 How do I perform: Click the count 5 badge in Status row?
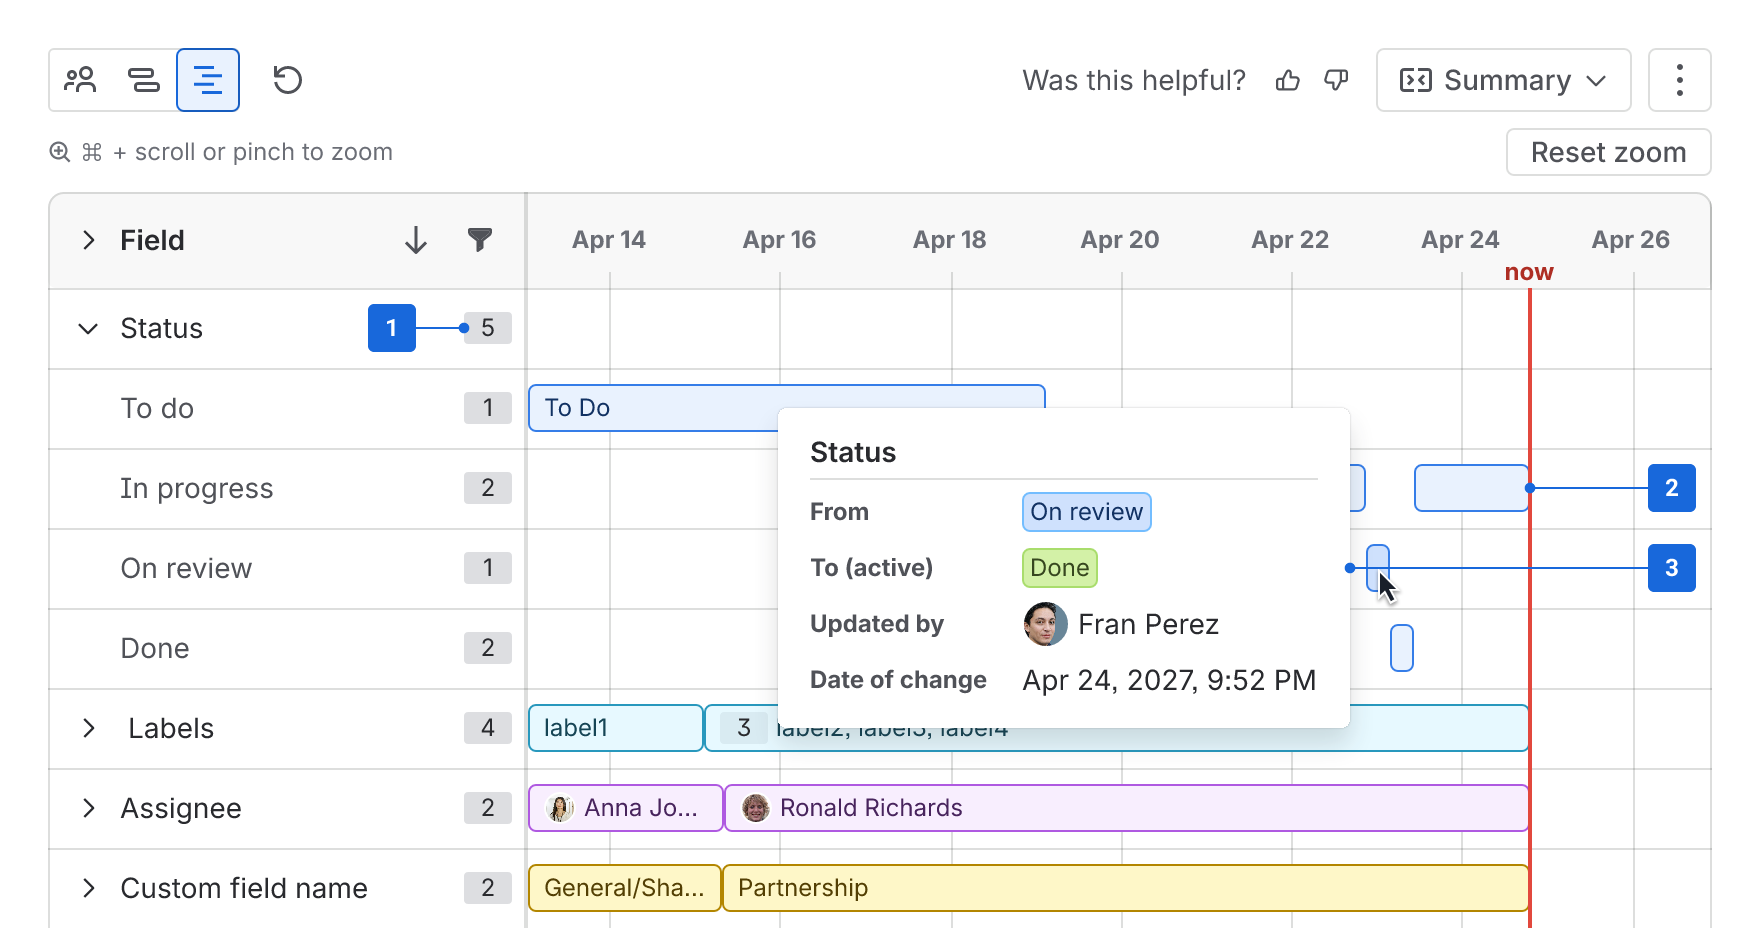point(488,328)
